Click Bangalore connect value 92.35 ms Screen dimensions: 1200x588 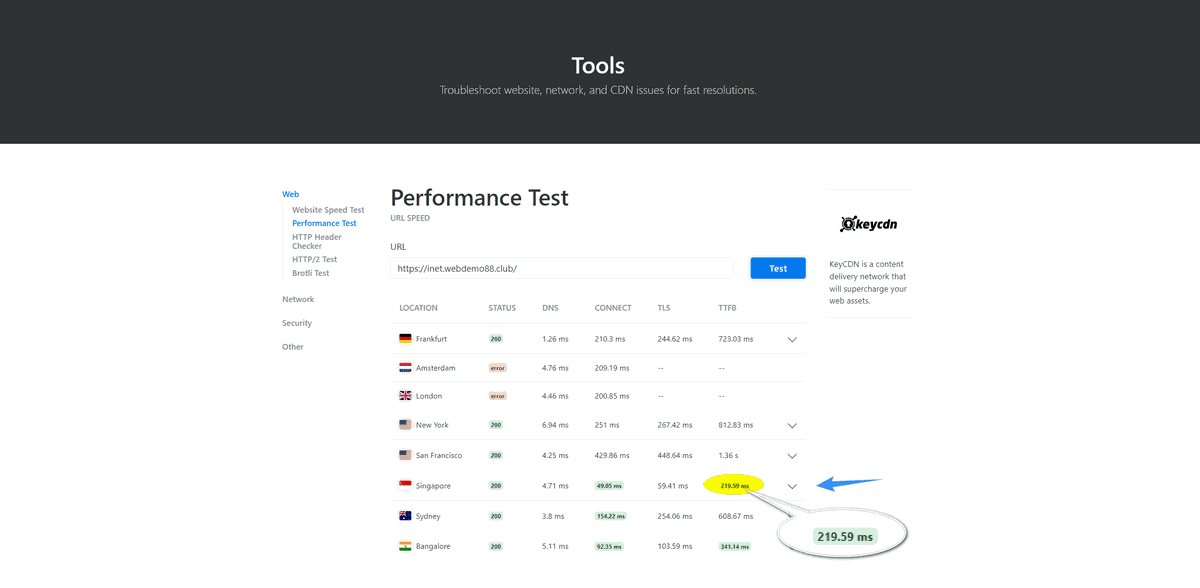click(x=609, y=546)
